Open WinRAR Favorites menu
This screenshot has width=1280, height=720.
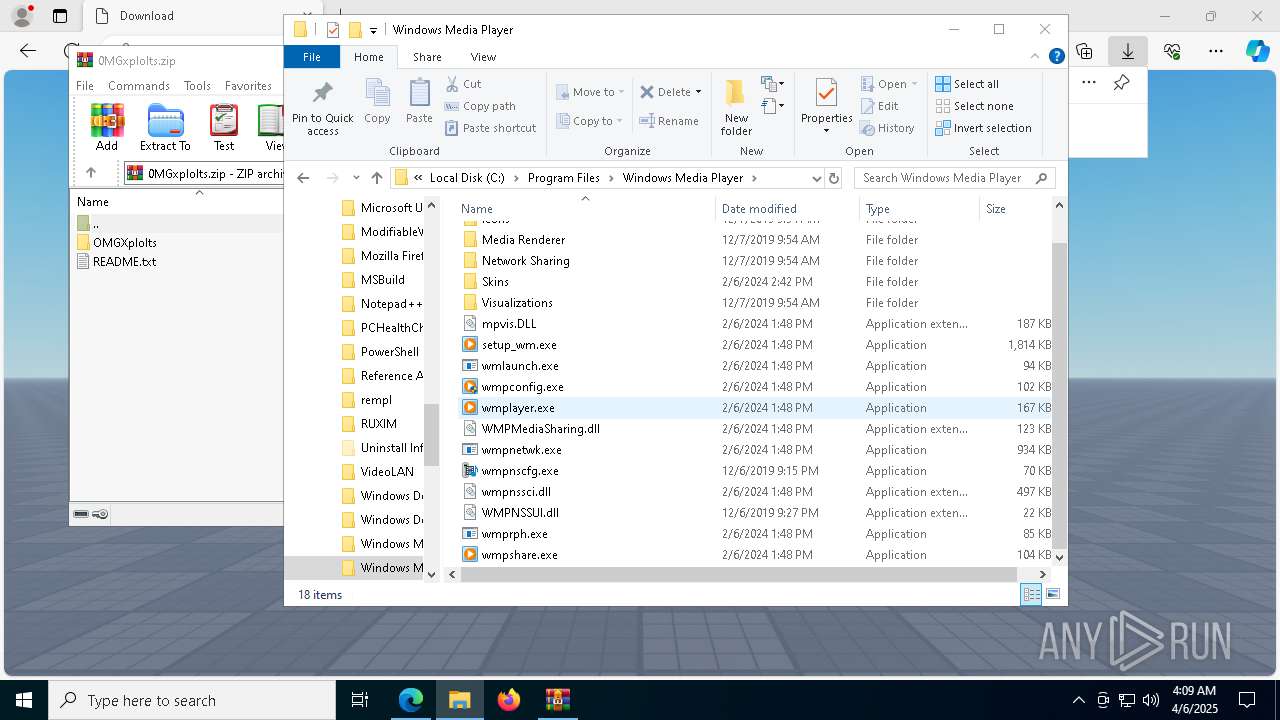coord(248,86)
